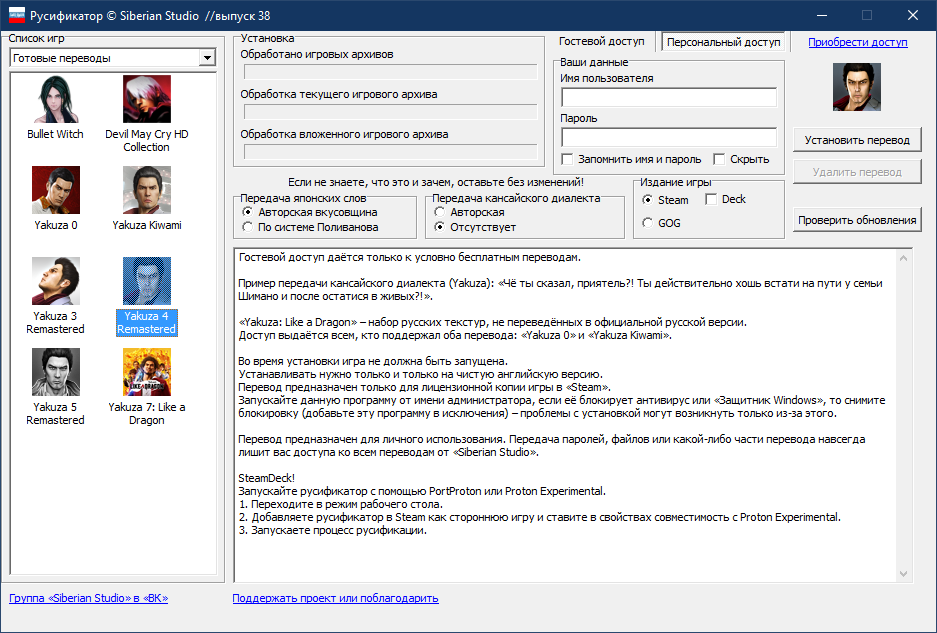Click the Yakuza 4 Remastered icon
Viewport: 937px width, 633px height.
pos(146,281)
